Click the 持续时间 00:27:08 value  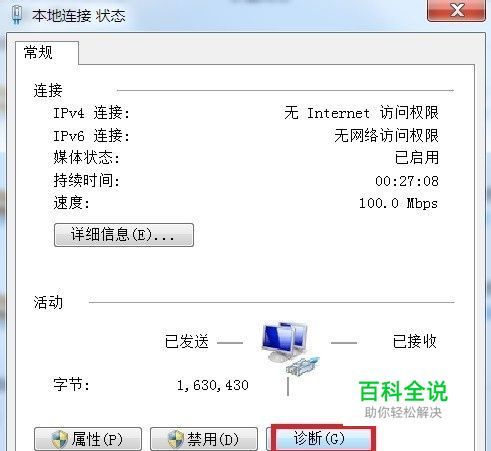pos(407,181)
